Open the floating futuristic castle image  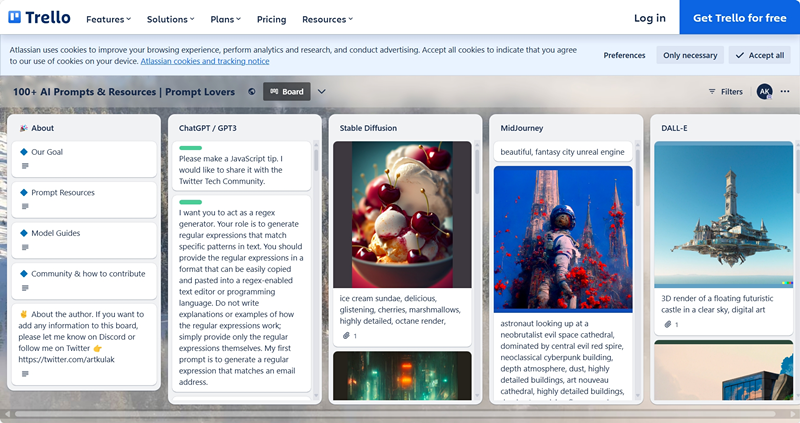tap(723, 214)
